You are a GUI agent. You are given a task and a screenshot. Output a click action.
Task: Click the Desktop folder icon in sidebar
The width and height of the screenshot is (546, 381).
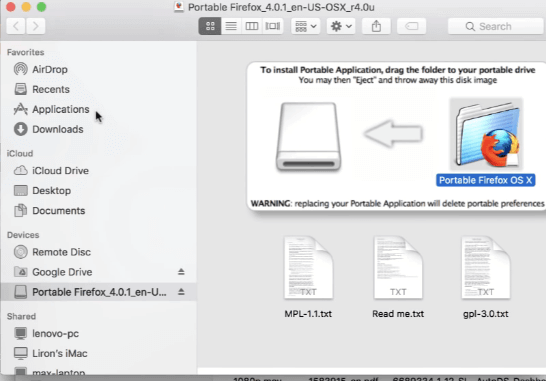pos(21,190)
